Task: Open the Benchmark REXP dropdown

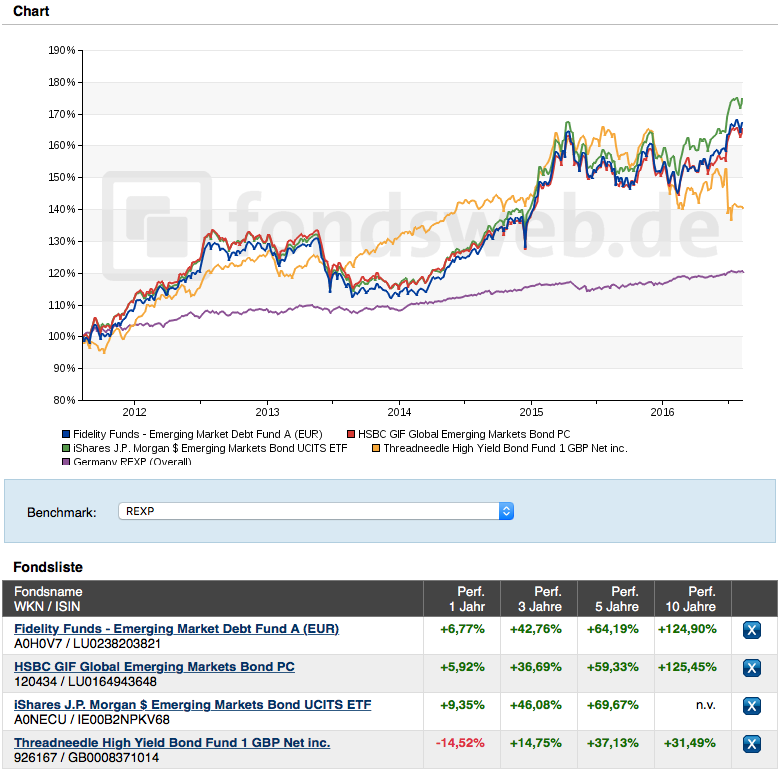Action: point(317,511)
